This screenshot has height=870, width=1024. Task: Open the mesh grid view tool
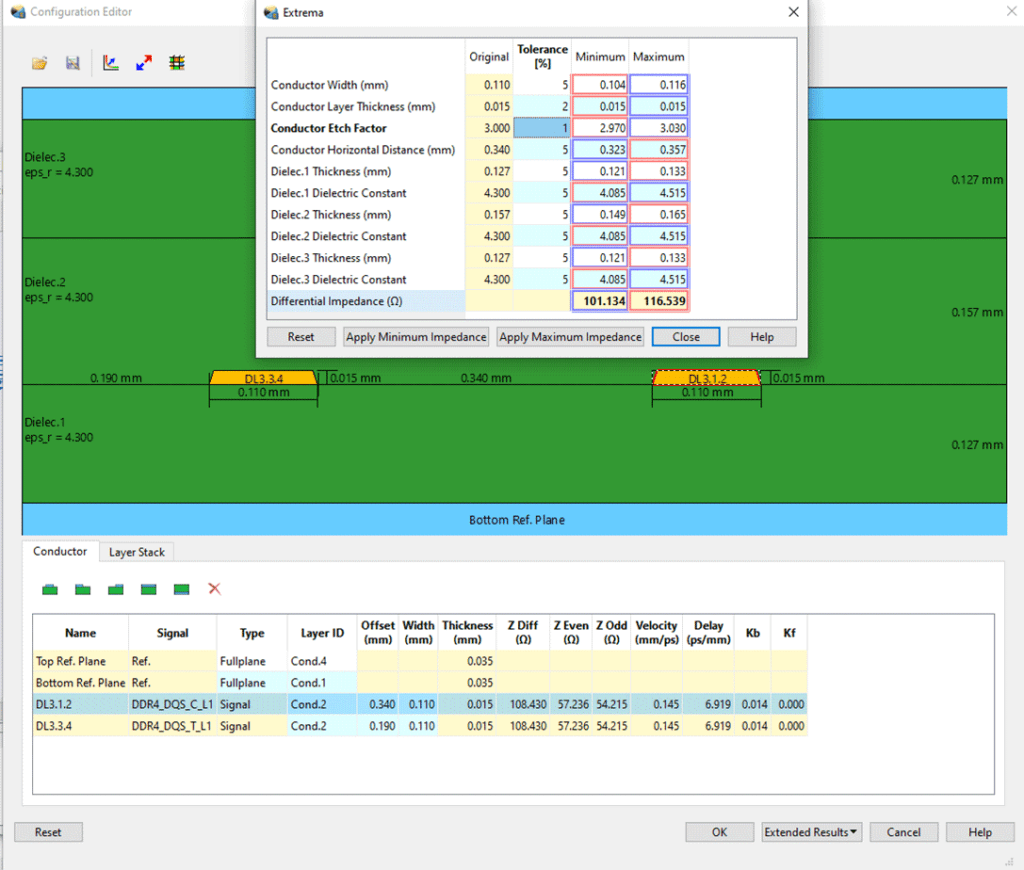coord(176,62)
